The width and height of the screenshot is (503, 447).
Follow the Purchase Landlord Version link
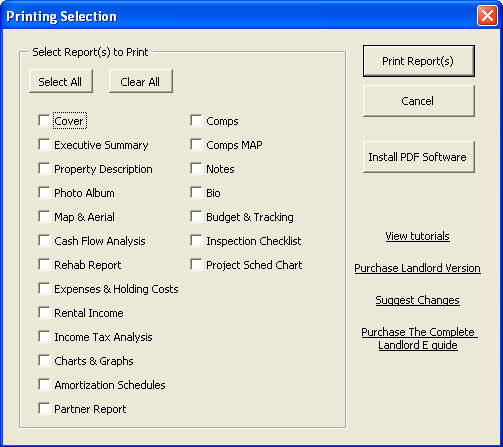coord(417,268)
